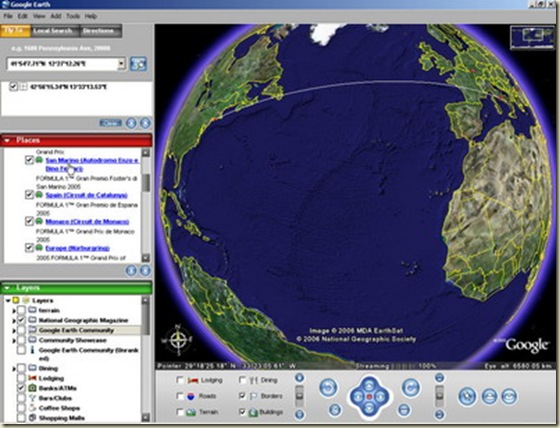Enable the Terrain checkbox in navigation panel

(180, 412)
